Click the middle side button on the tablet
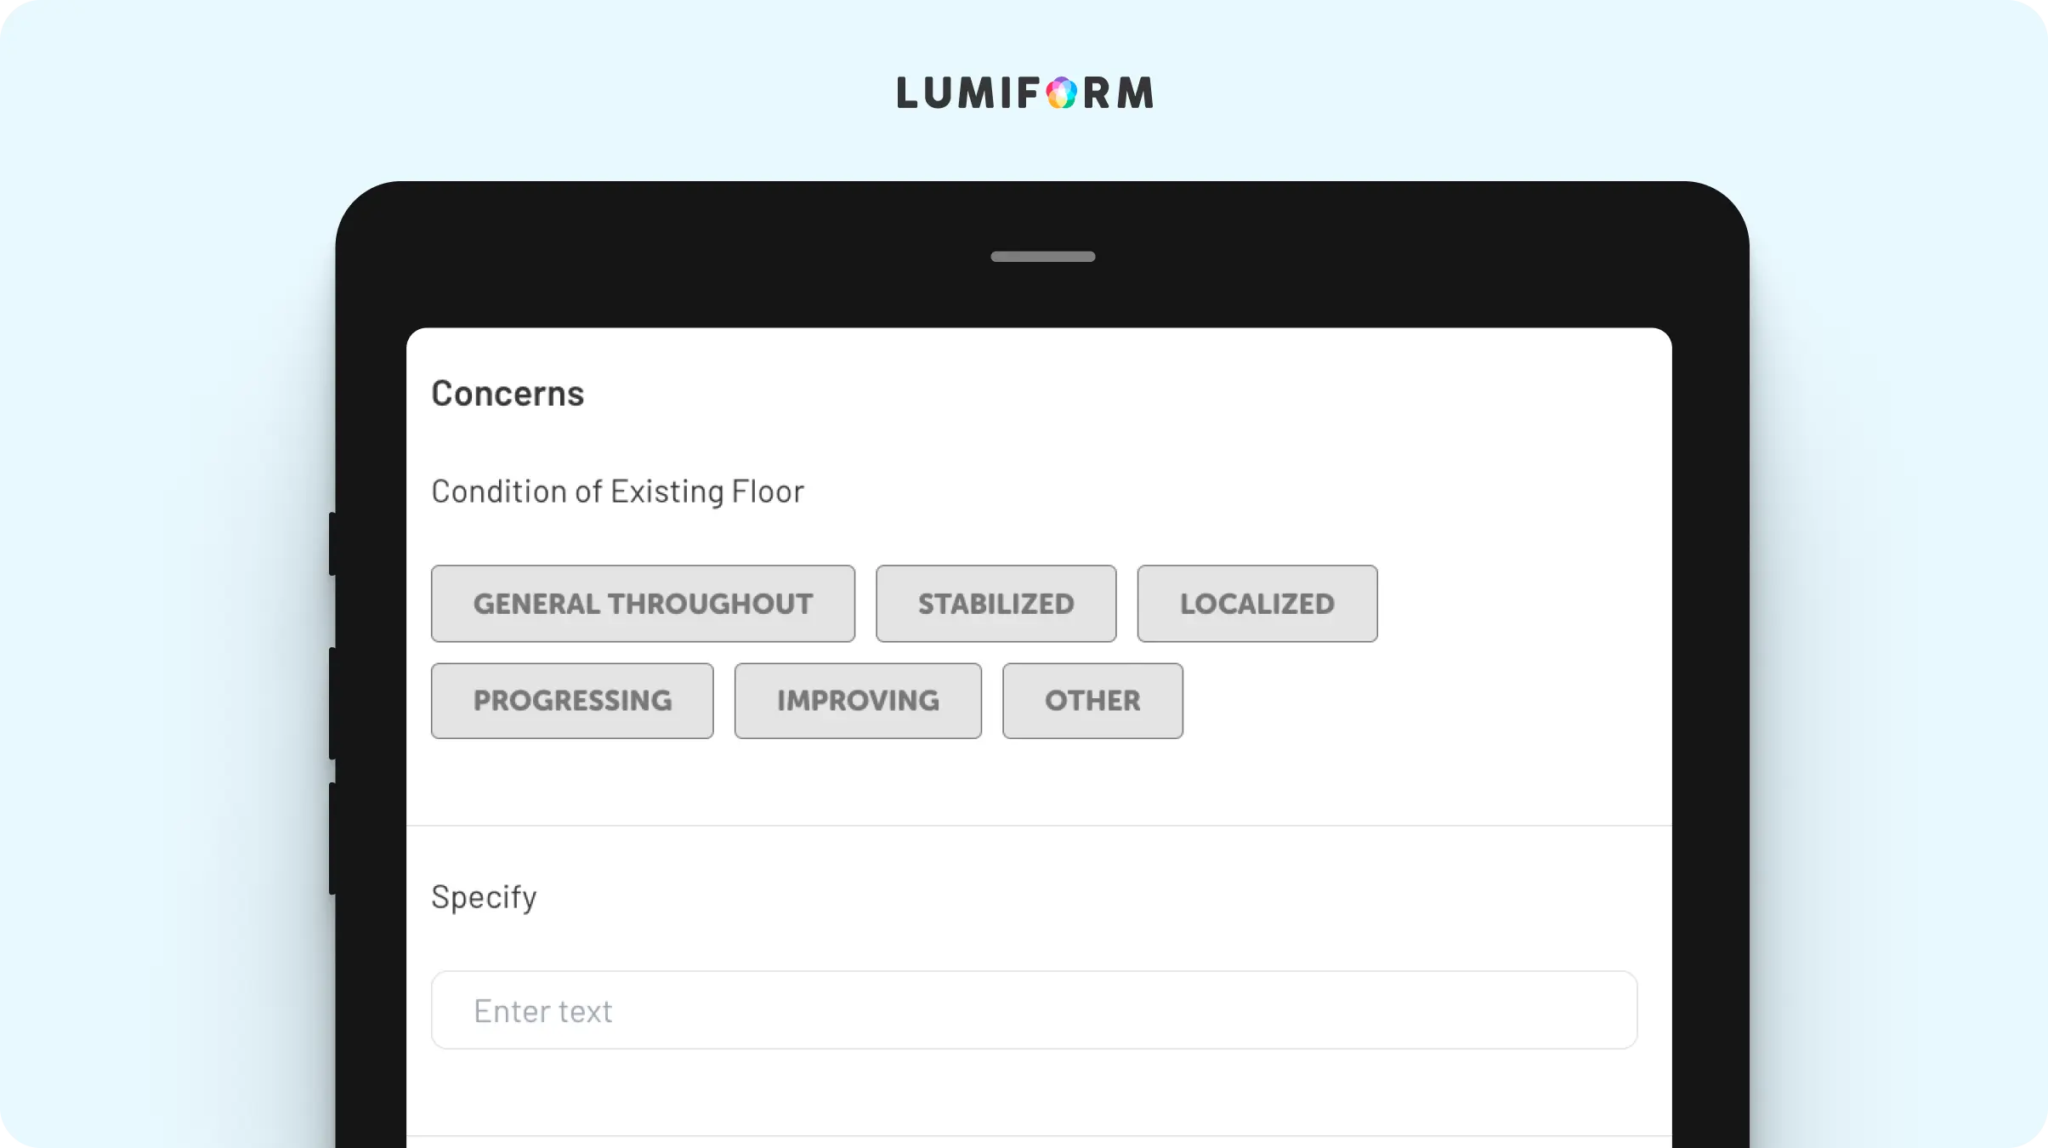This screenshot has height=1148, width=2048. click(x=332, y=703)
